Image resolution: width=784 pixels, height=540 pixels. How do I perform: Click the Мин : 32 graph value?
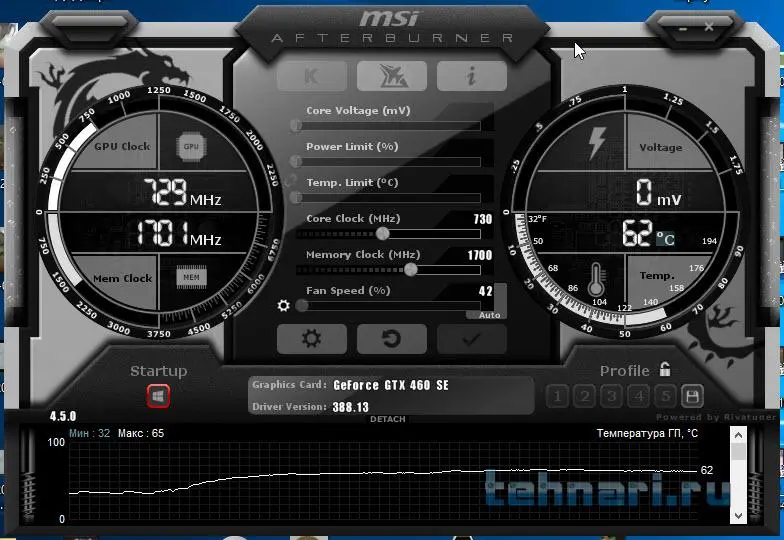click(x=90, y=433)
